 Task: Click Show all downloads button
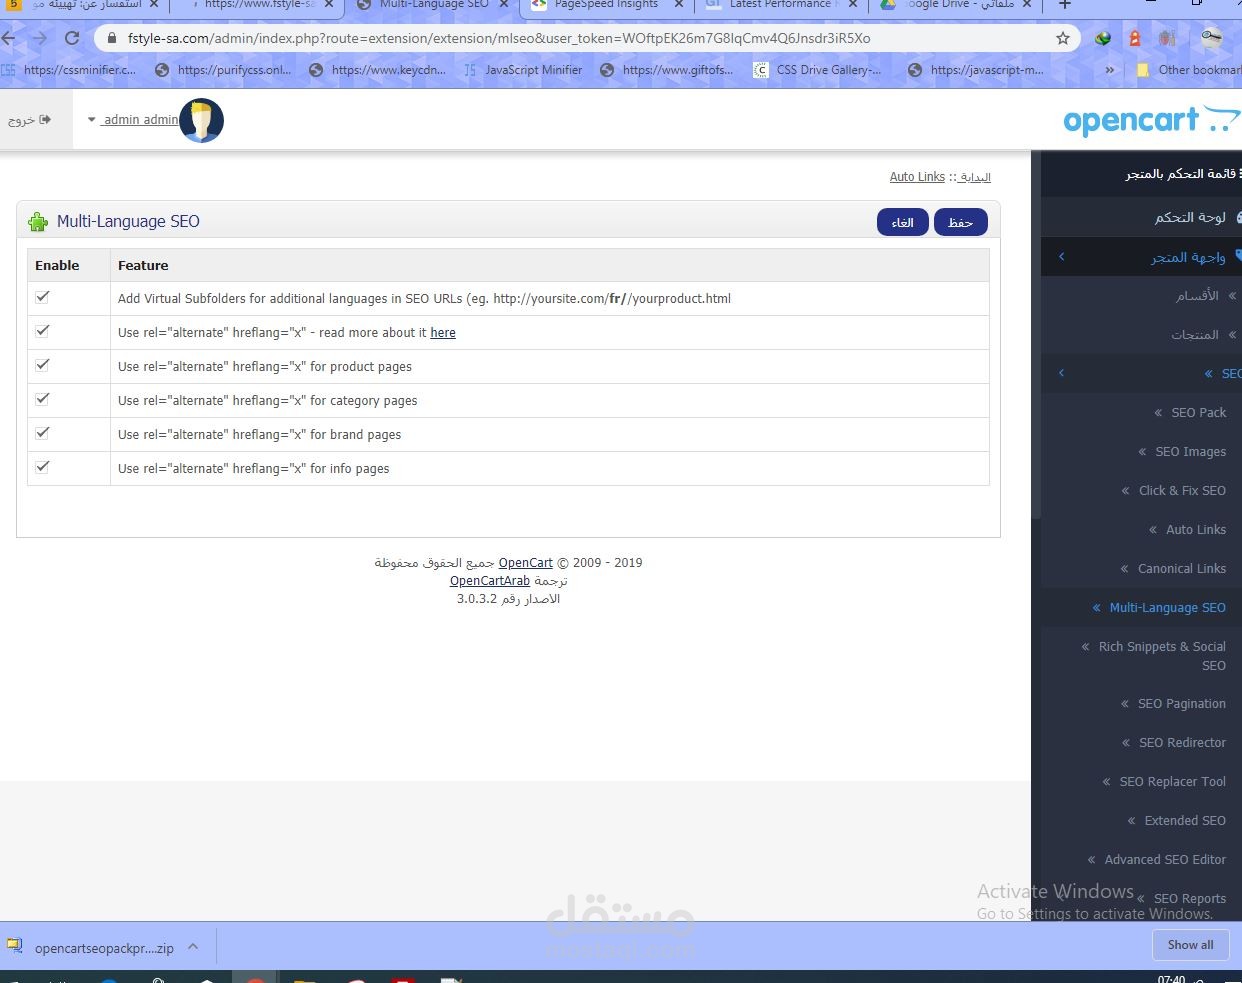pyautogui.click(x=1190, y=945)
